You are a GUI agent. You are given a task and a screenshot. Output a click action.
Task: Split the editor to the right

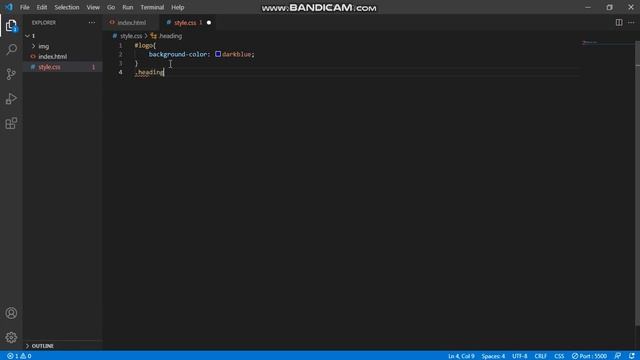pos(619,22)
